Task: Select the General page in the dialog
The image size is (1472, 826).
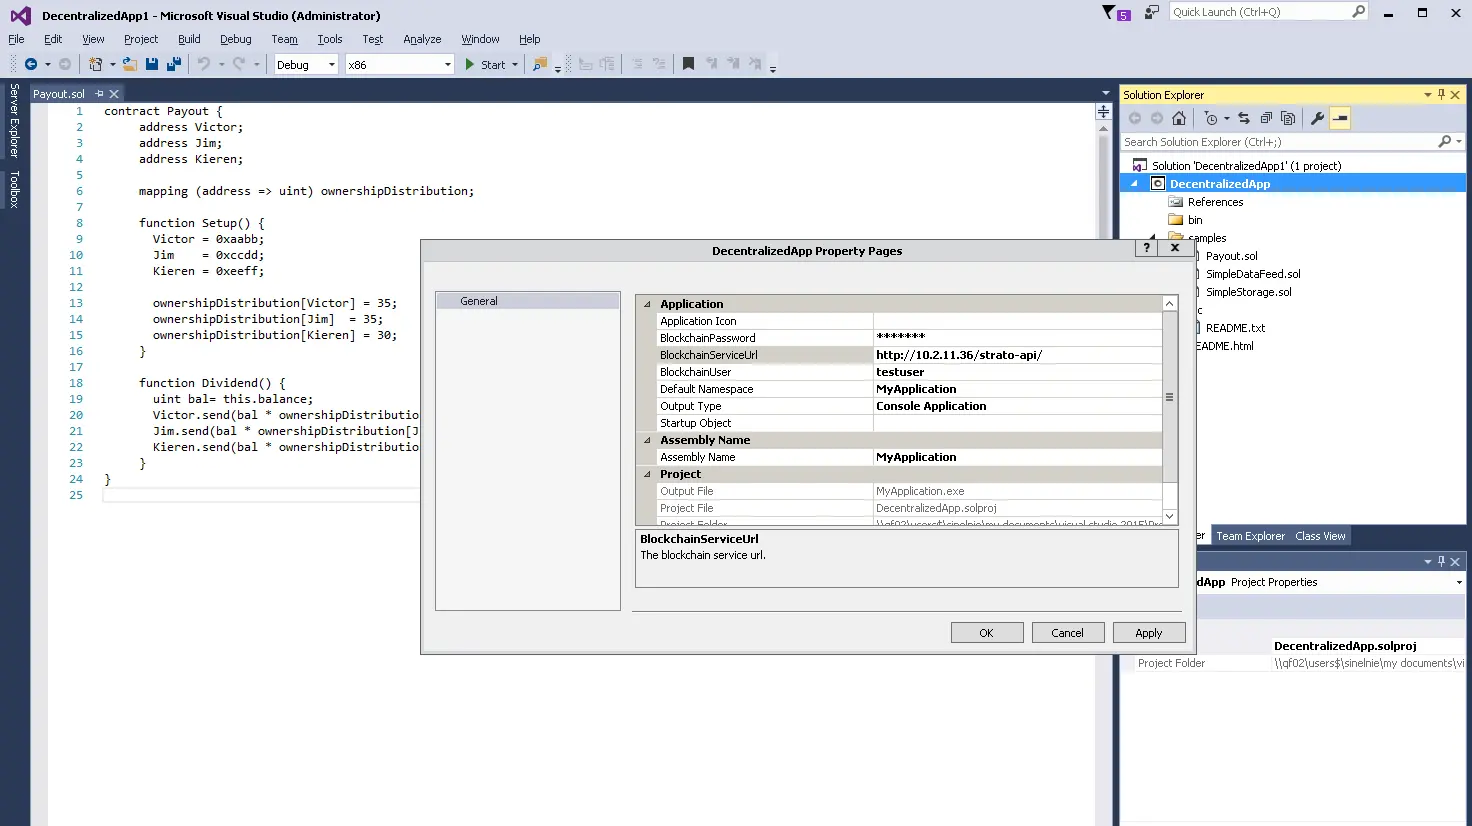Action: pos(528,301)
